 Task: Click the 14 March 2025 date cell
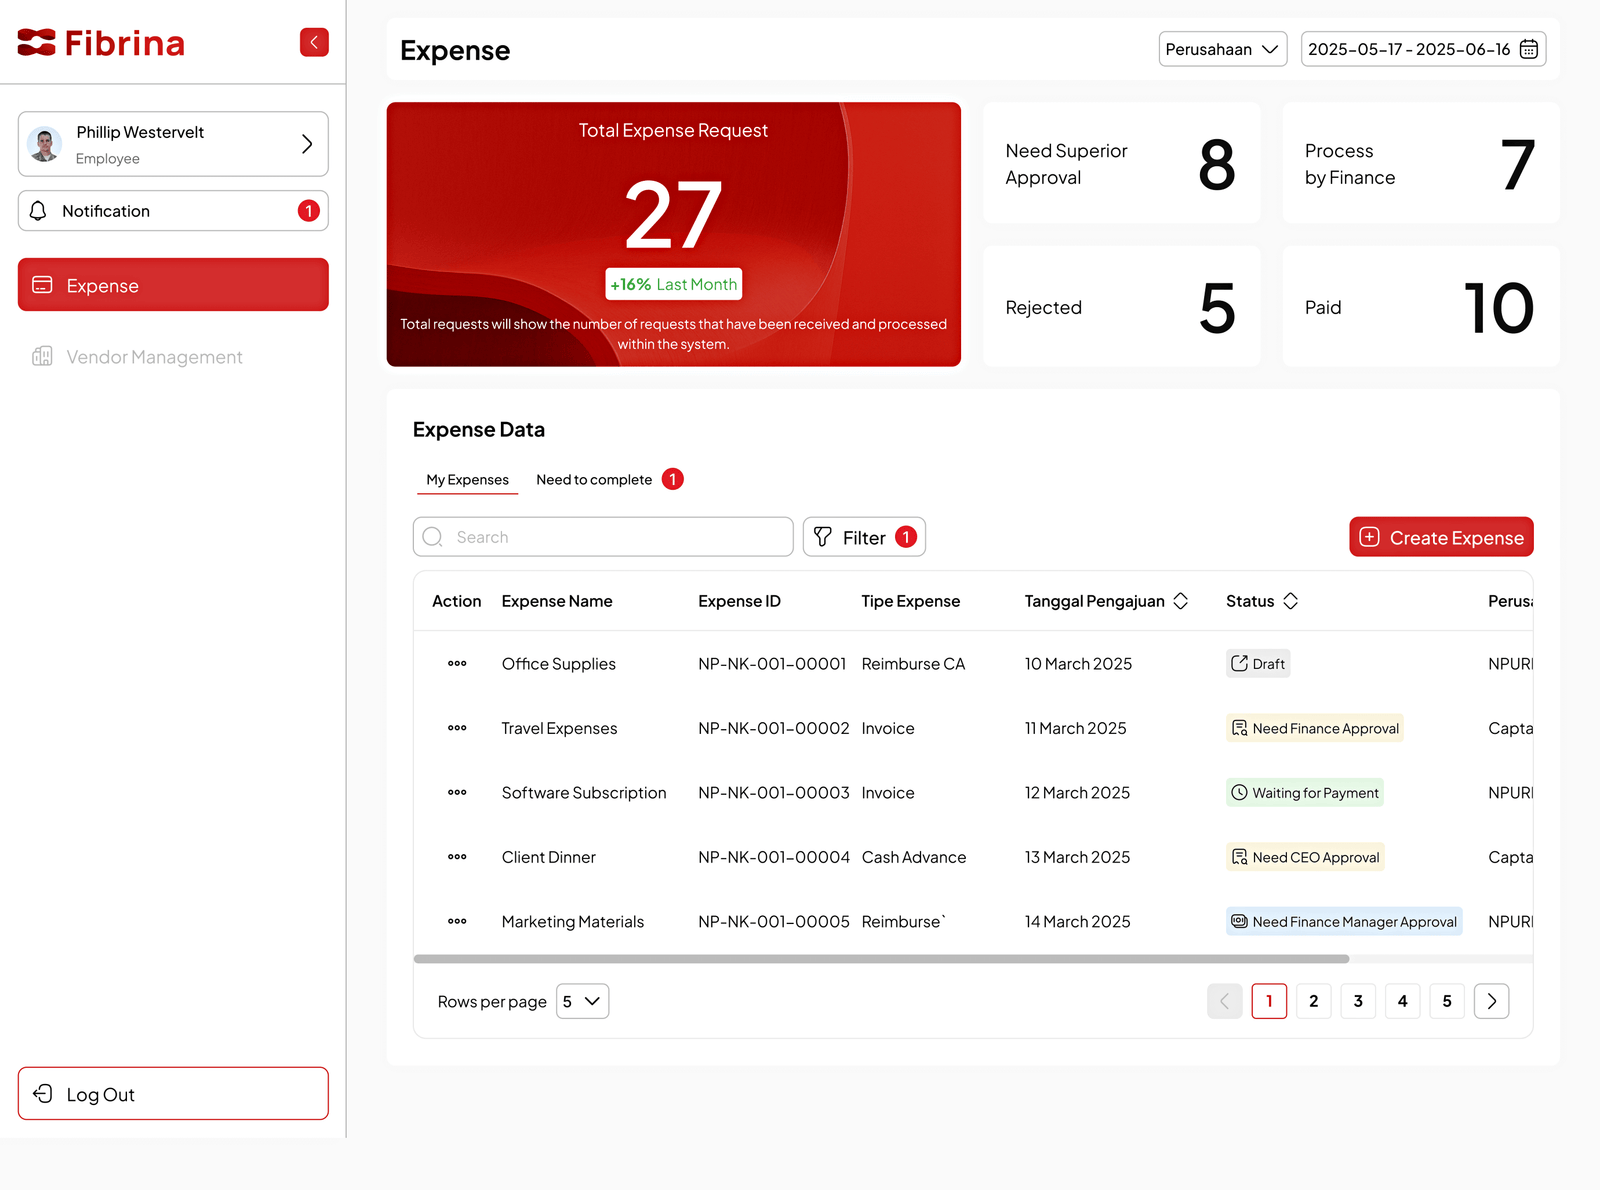1078,922
